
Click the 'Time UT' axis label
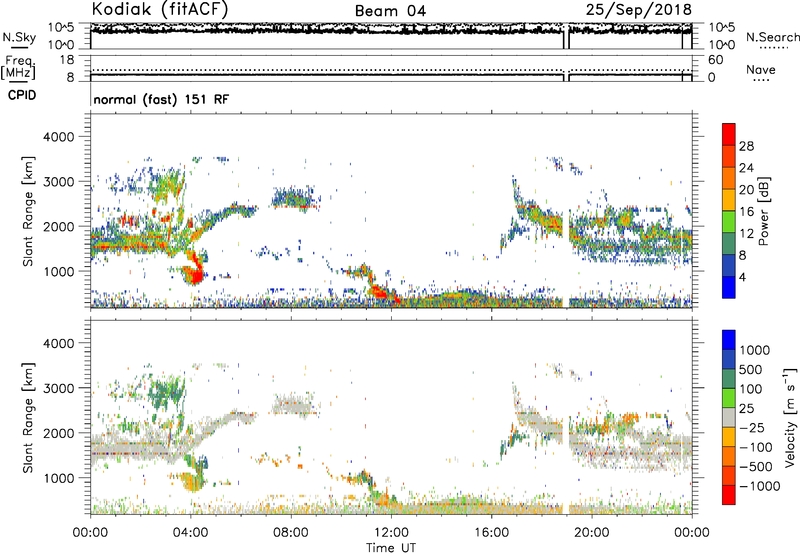click(x=391, y=548)
